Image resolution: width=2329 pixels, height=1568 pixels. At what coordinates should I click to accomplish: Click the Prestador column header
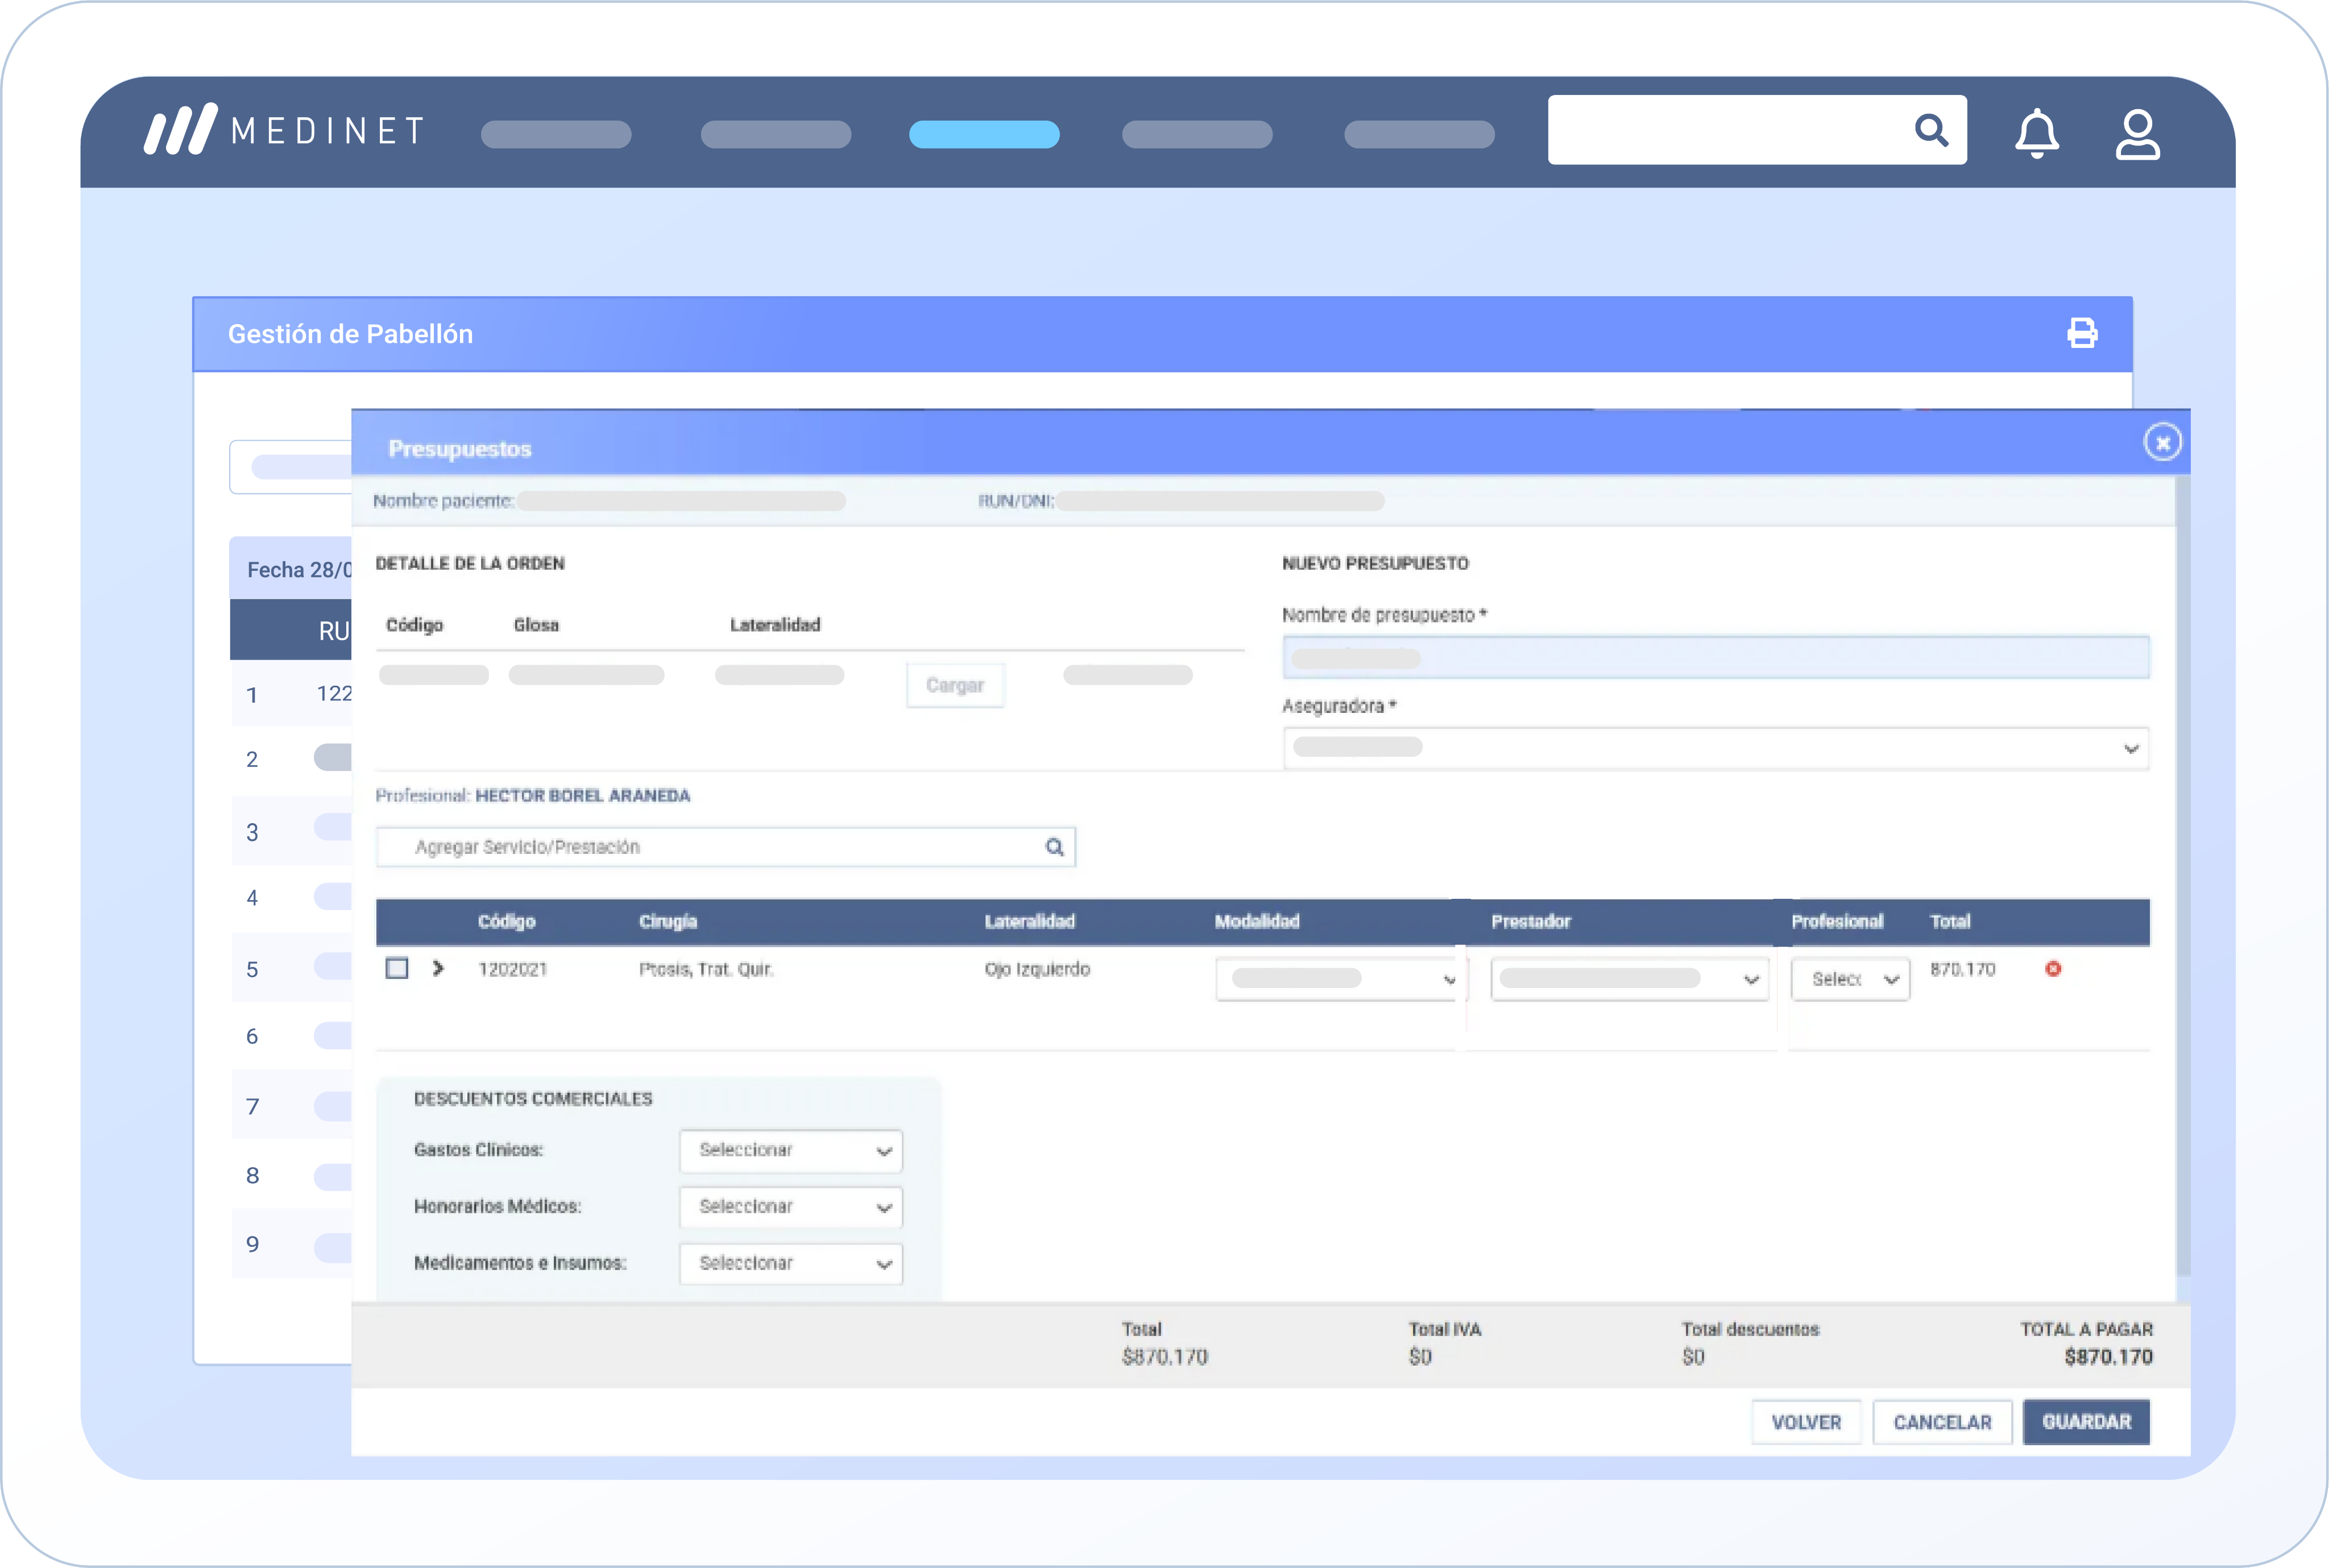click(x=1531, y=921)
